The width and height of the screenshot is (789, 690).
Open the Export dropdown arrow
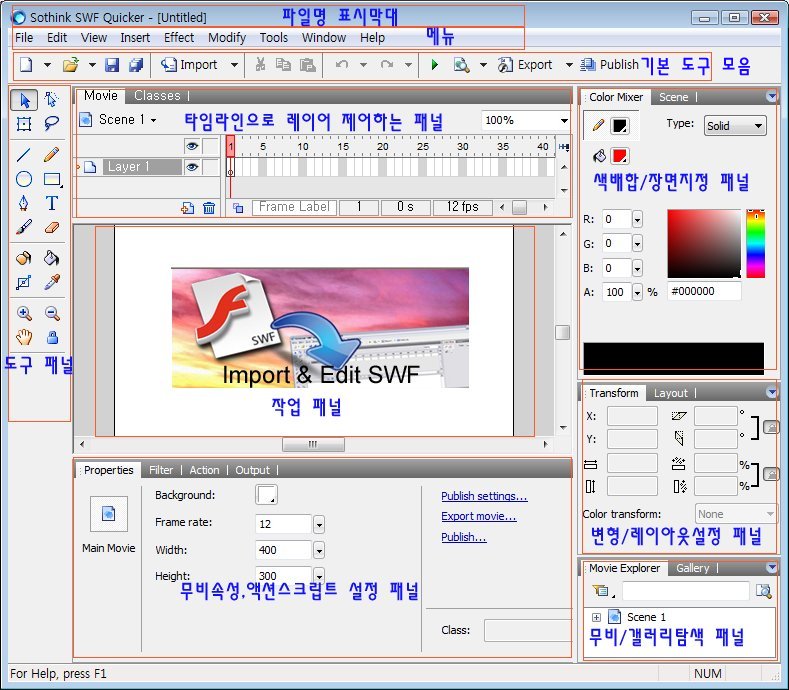point(569,65)
